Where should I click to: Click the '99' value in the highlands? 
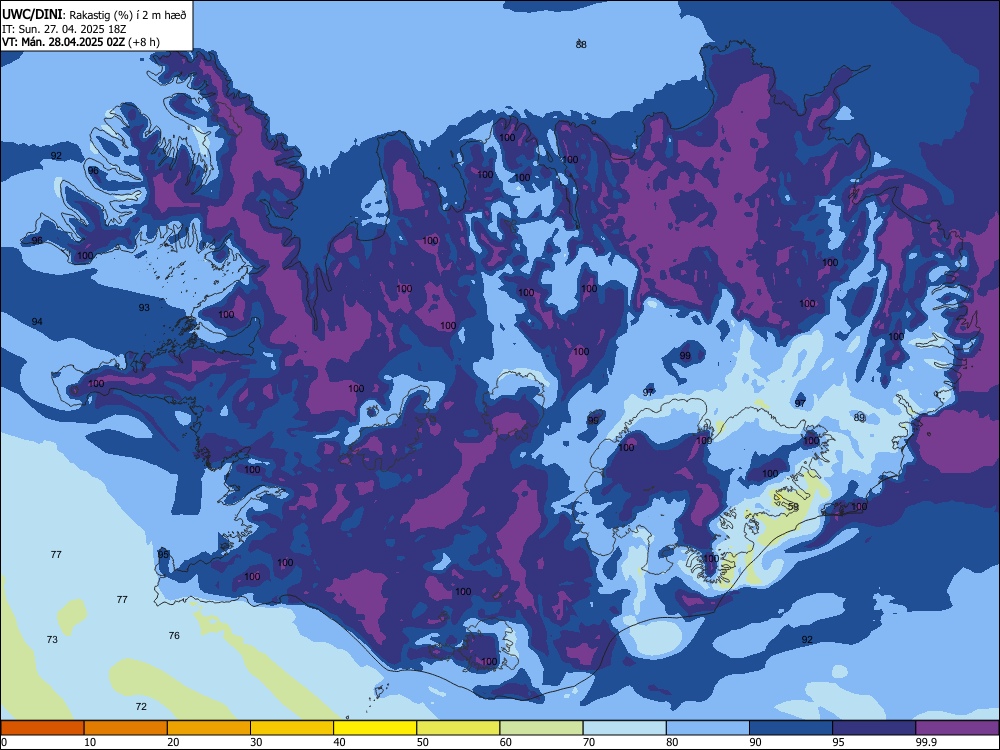point(685,356)
